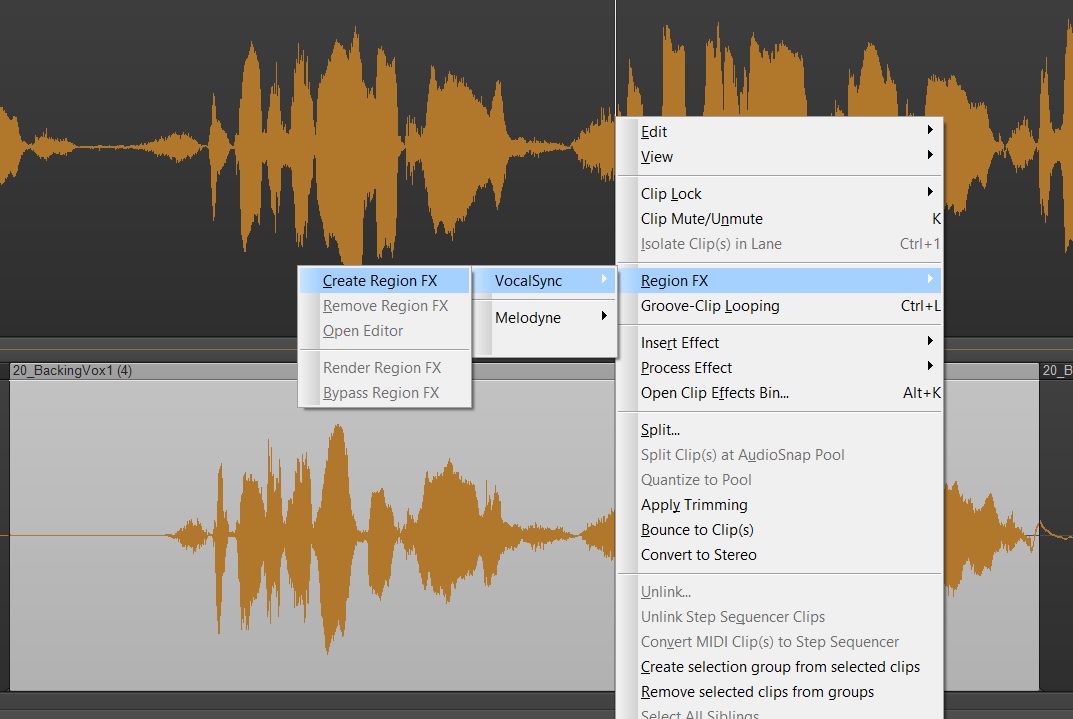Expand the arrow beside Region FX
The height and width of the screenshot is (719, 1073).
(x=930, y=278)
